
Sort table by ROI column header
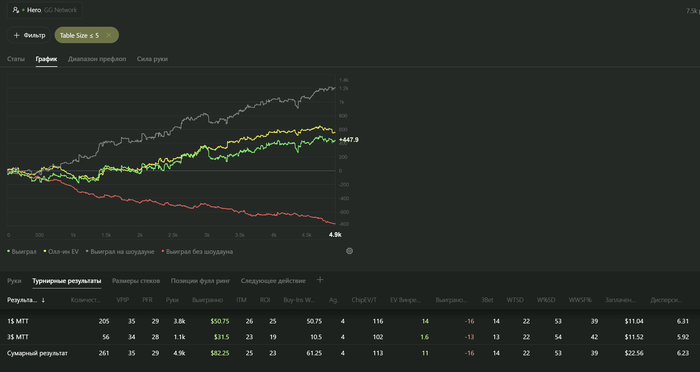pyautogui.click(x=265, y=300)
